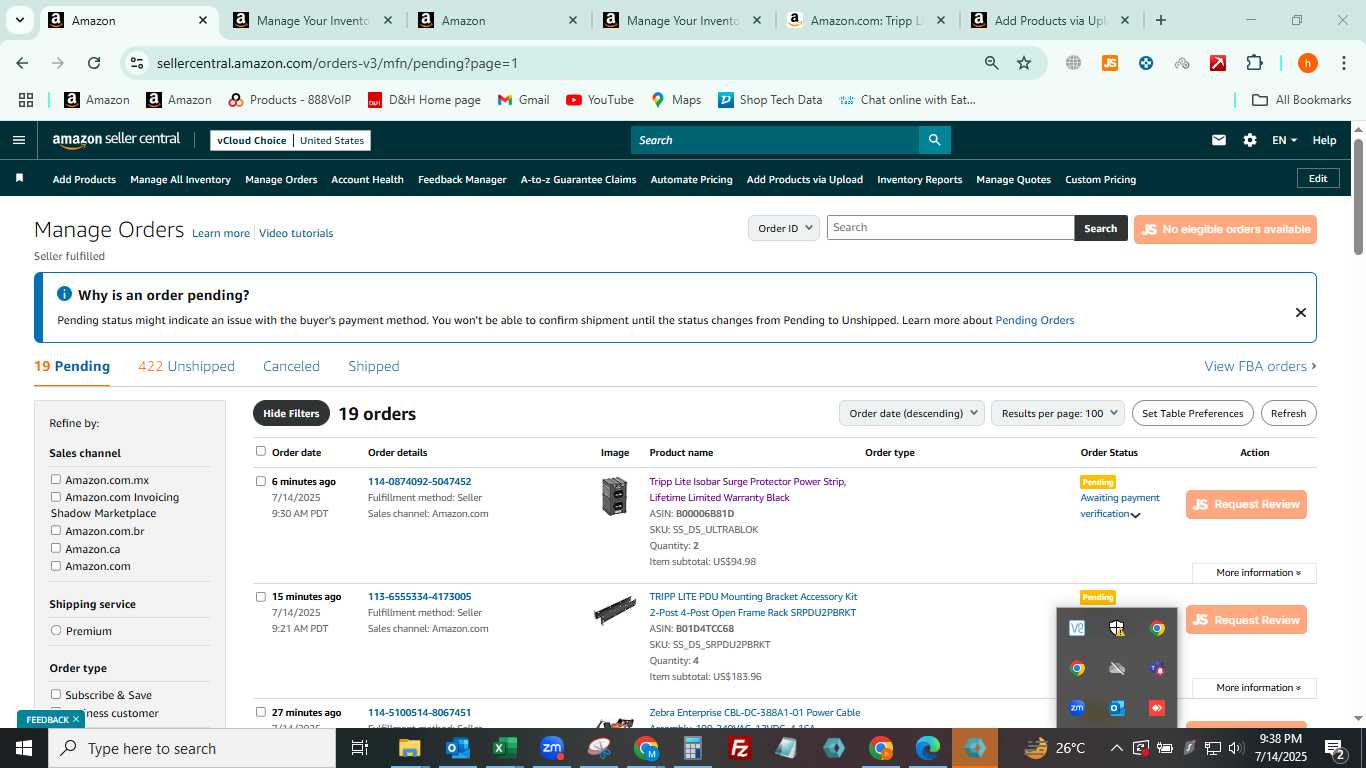Open the Outlook icon in tray popup
The image size is (1366, 768).
click(1116, 708)
